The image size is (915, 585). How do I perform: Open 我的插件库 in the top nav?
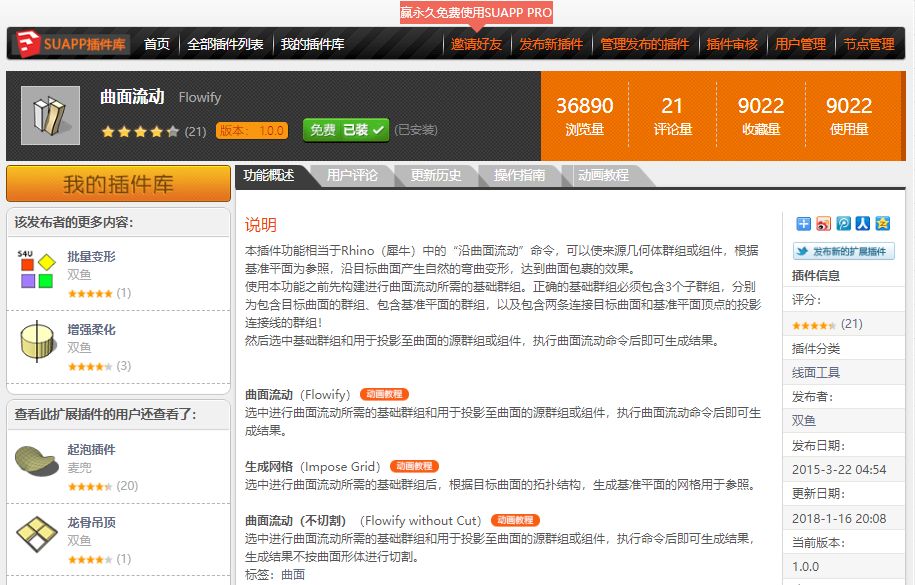coord(312,44)
